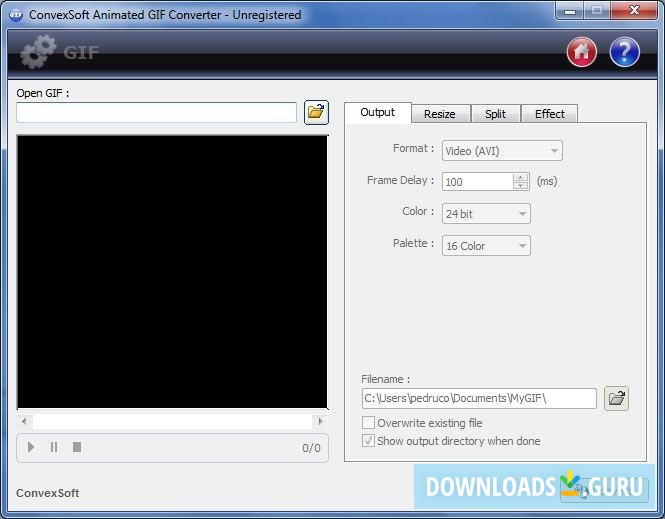
Task: Play the GIF preview
Action: click(31, 447)
